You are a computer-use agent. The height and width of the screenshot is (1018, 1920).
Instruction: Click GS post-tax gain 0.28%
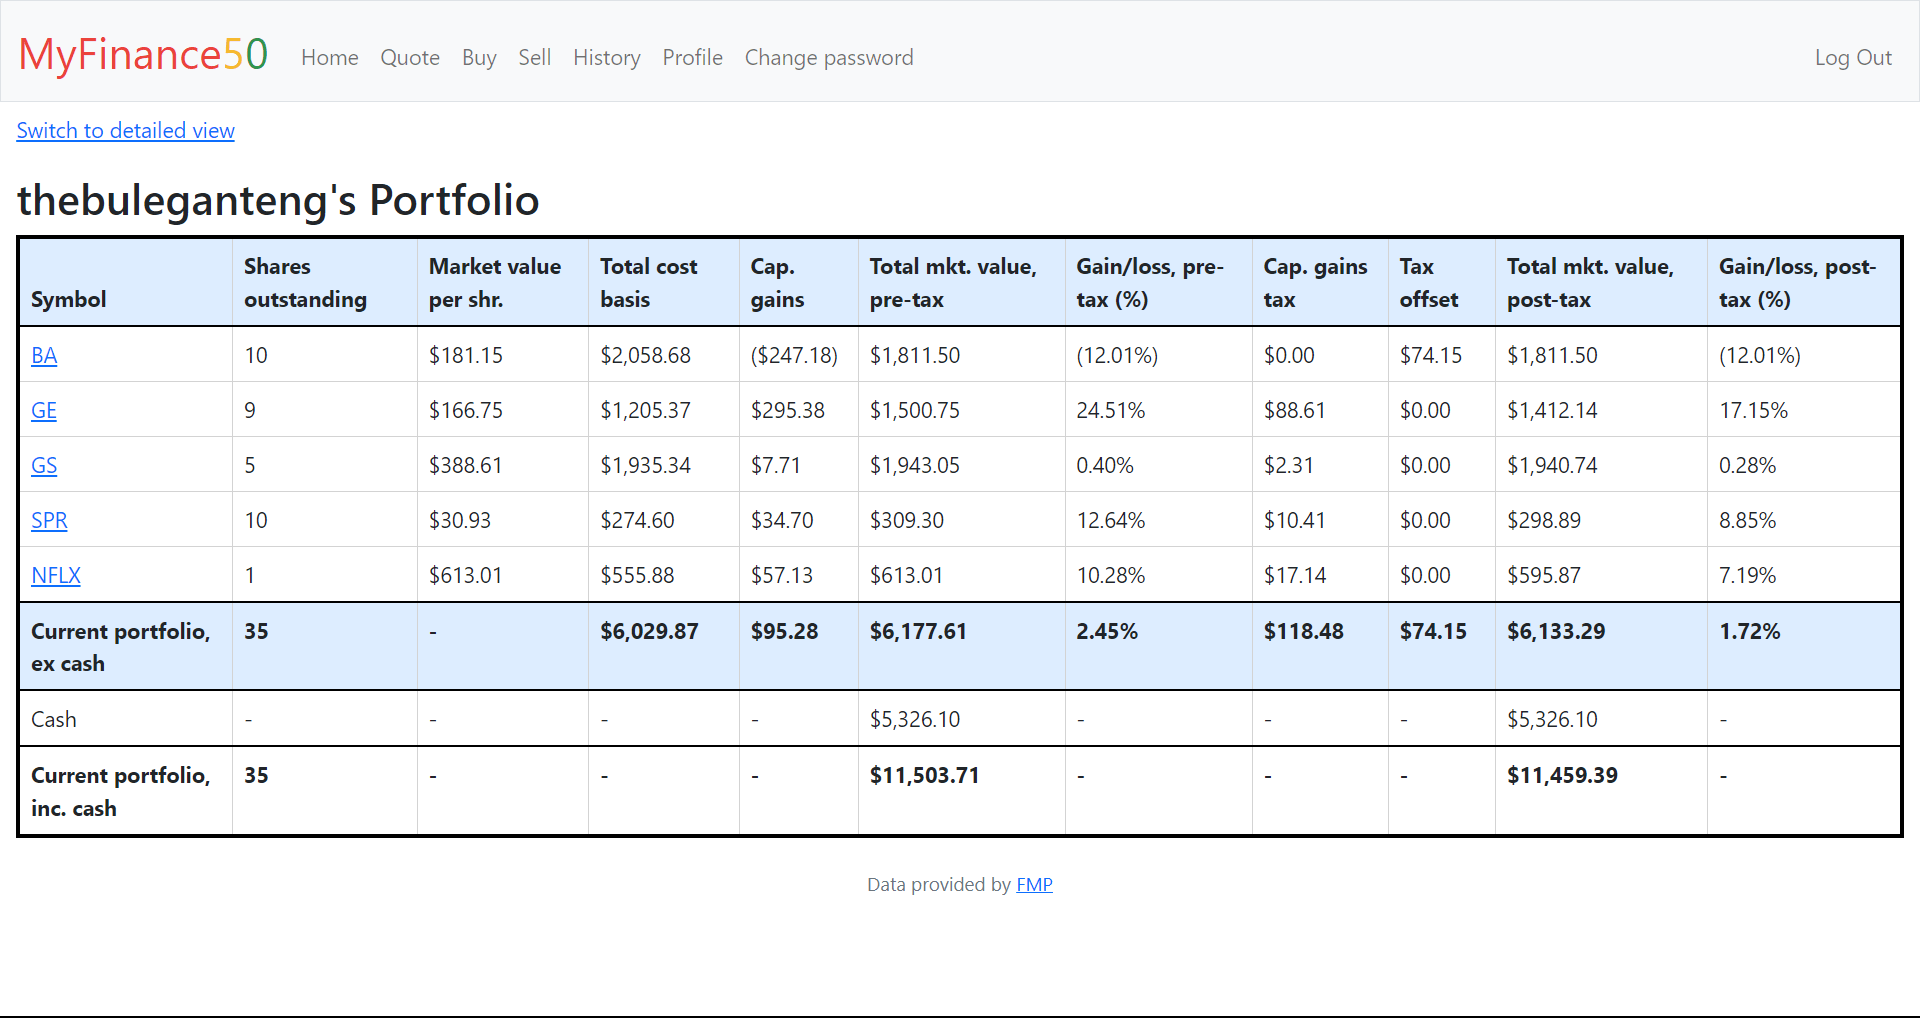click(1747, 465)
